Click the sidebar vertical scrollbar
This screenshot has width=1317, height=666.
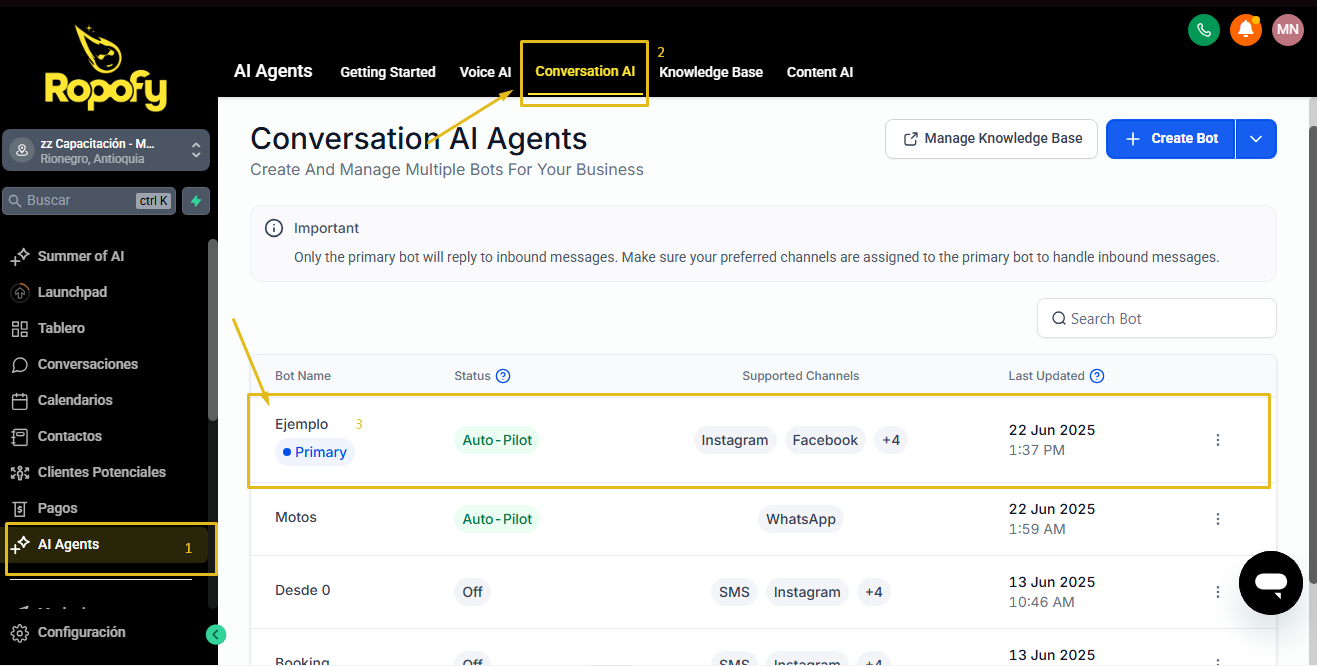(212, 330)
